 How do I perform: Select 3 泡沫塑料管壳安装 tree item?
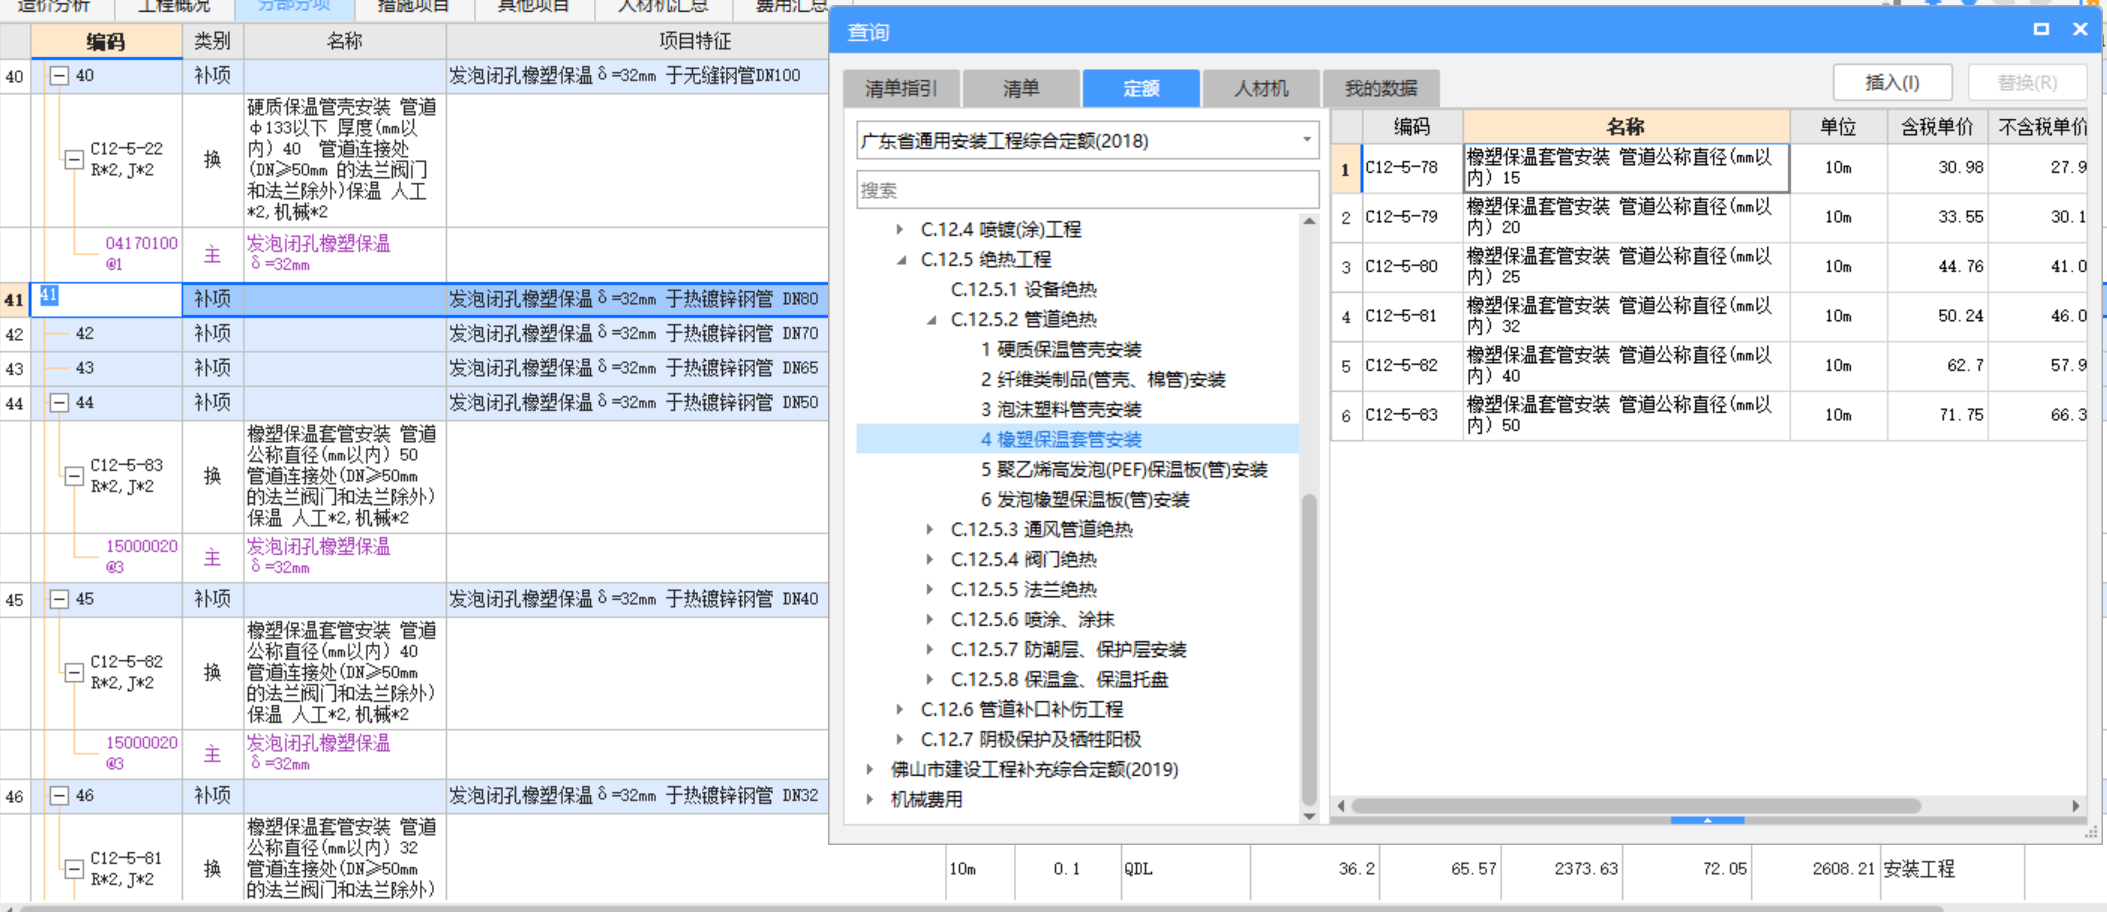[x=1061, y=409]
